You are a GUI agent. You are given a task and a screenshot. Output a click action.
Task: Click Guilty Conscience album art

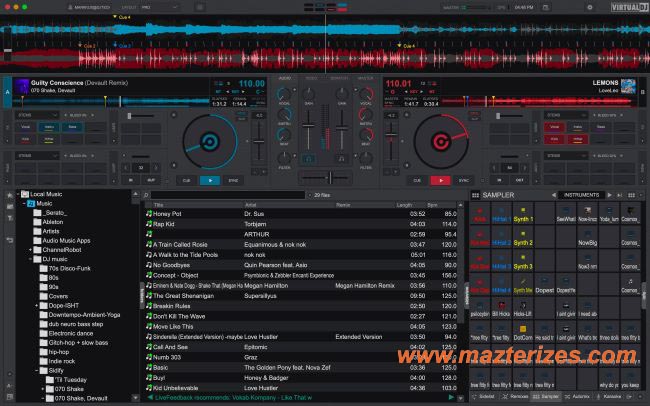pyautogui.click(x=21, y=86)
